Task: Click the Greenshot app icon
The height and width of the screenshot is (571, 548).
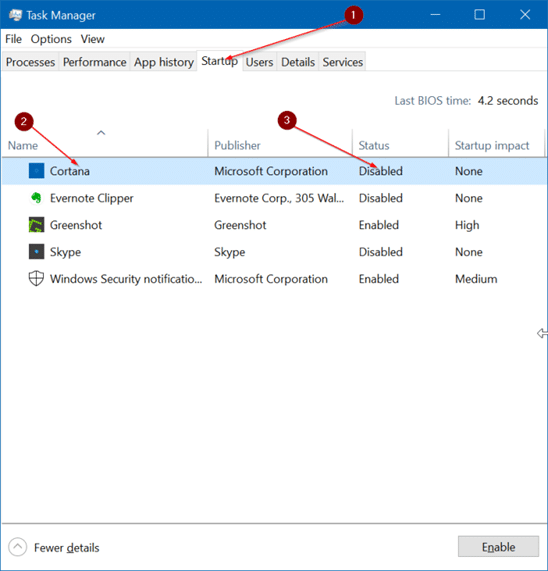Action: (x=36, y=225)
